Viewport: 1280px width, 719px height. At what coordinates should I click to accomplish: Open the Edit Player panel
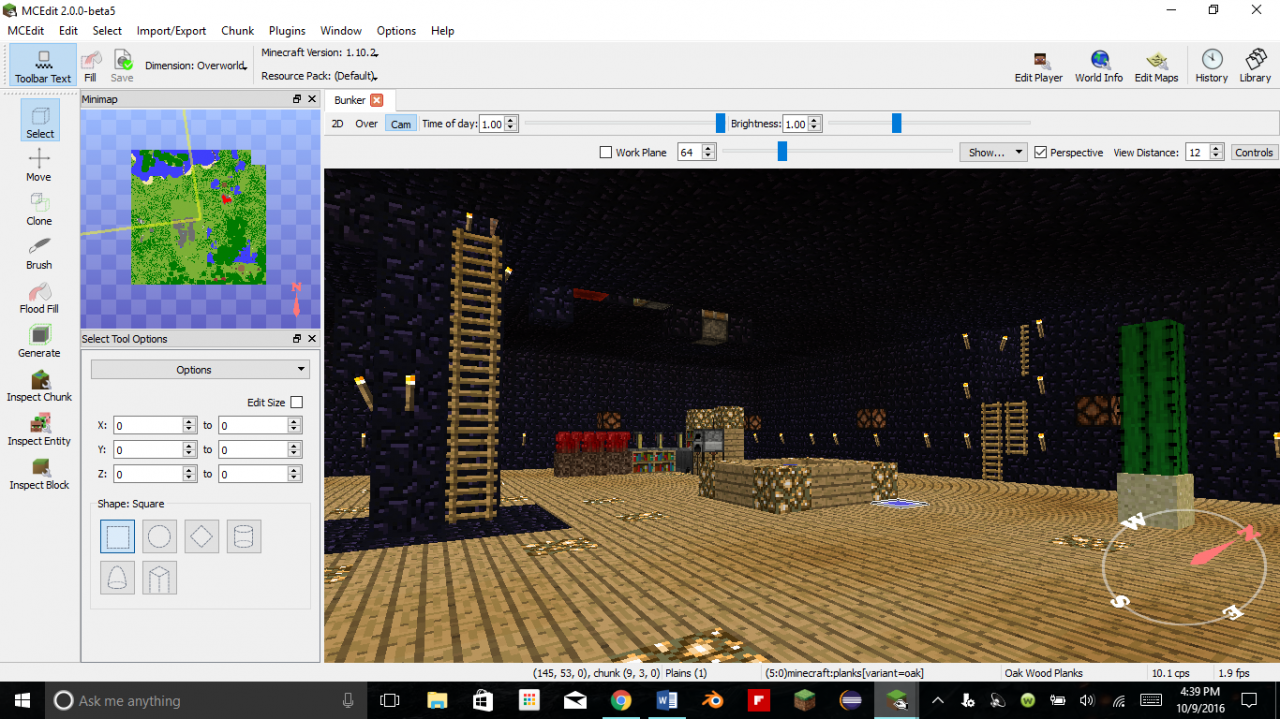pyautogui.click(x=1038, y=63)
